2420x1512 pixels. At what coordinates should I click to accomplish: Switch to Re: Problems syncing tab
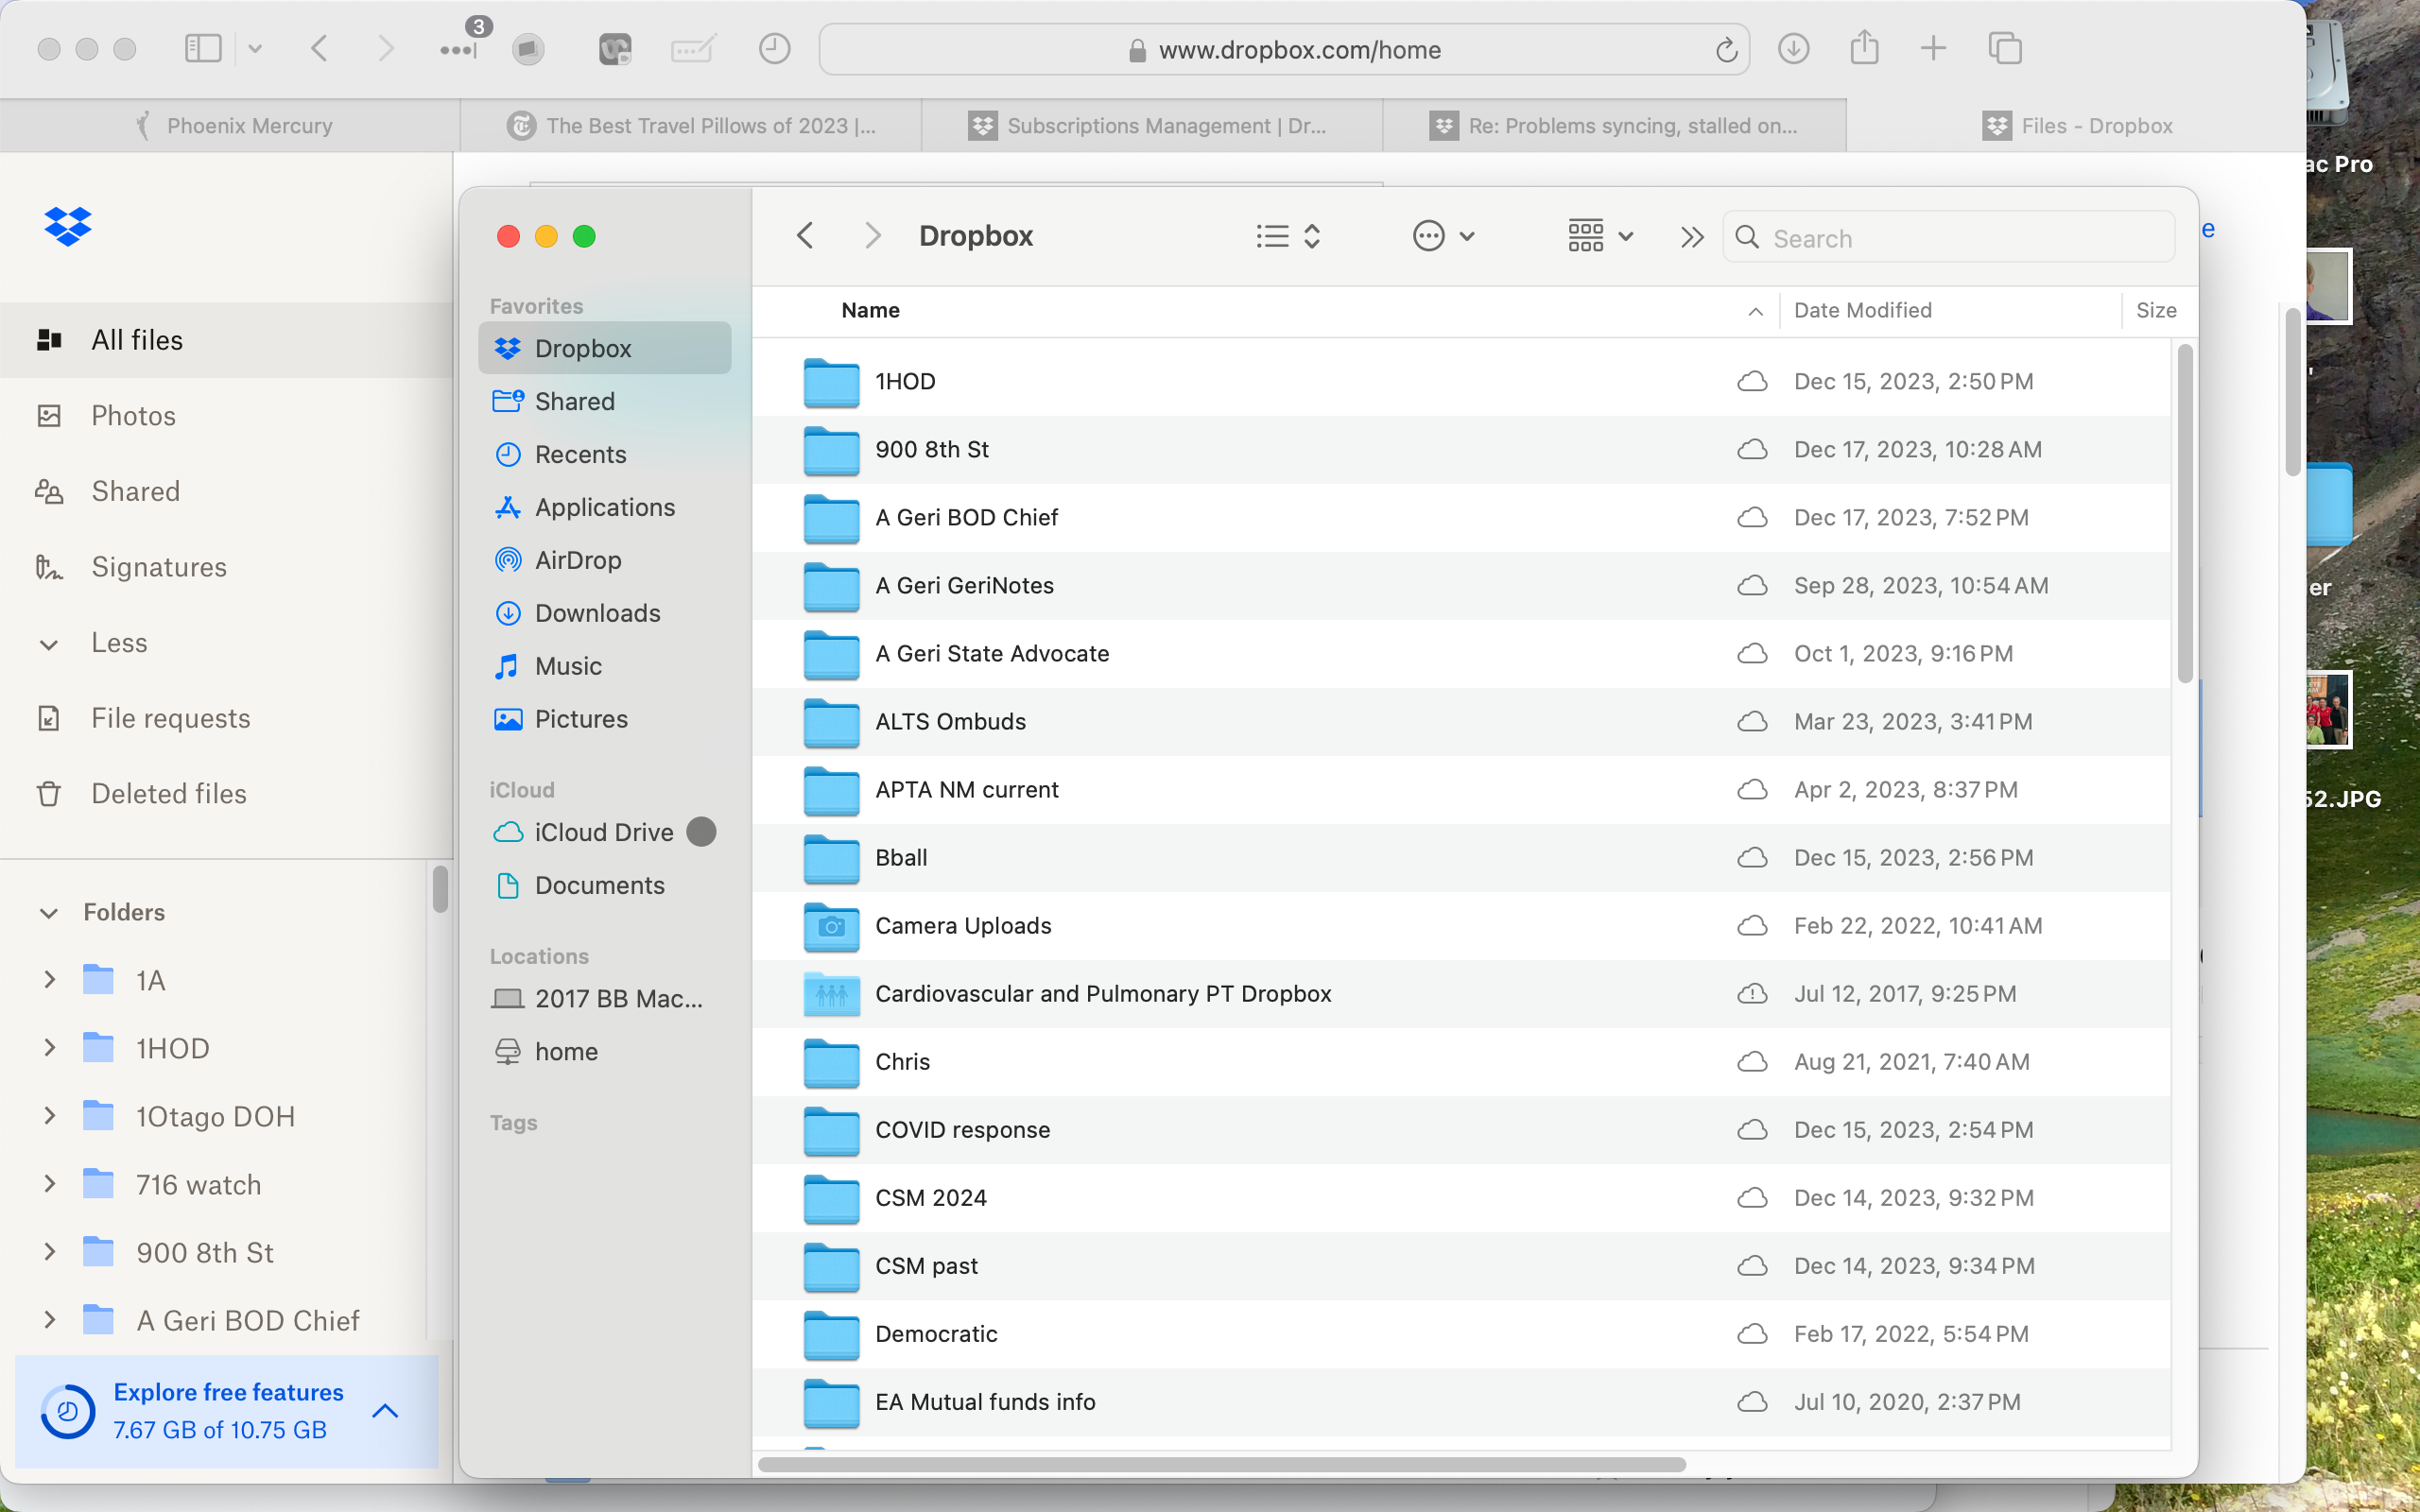click(x=1614, y=126)
